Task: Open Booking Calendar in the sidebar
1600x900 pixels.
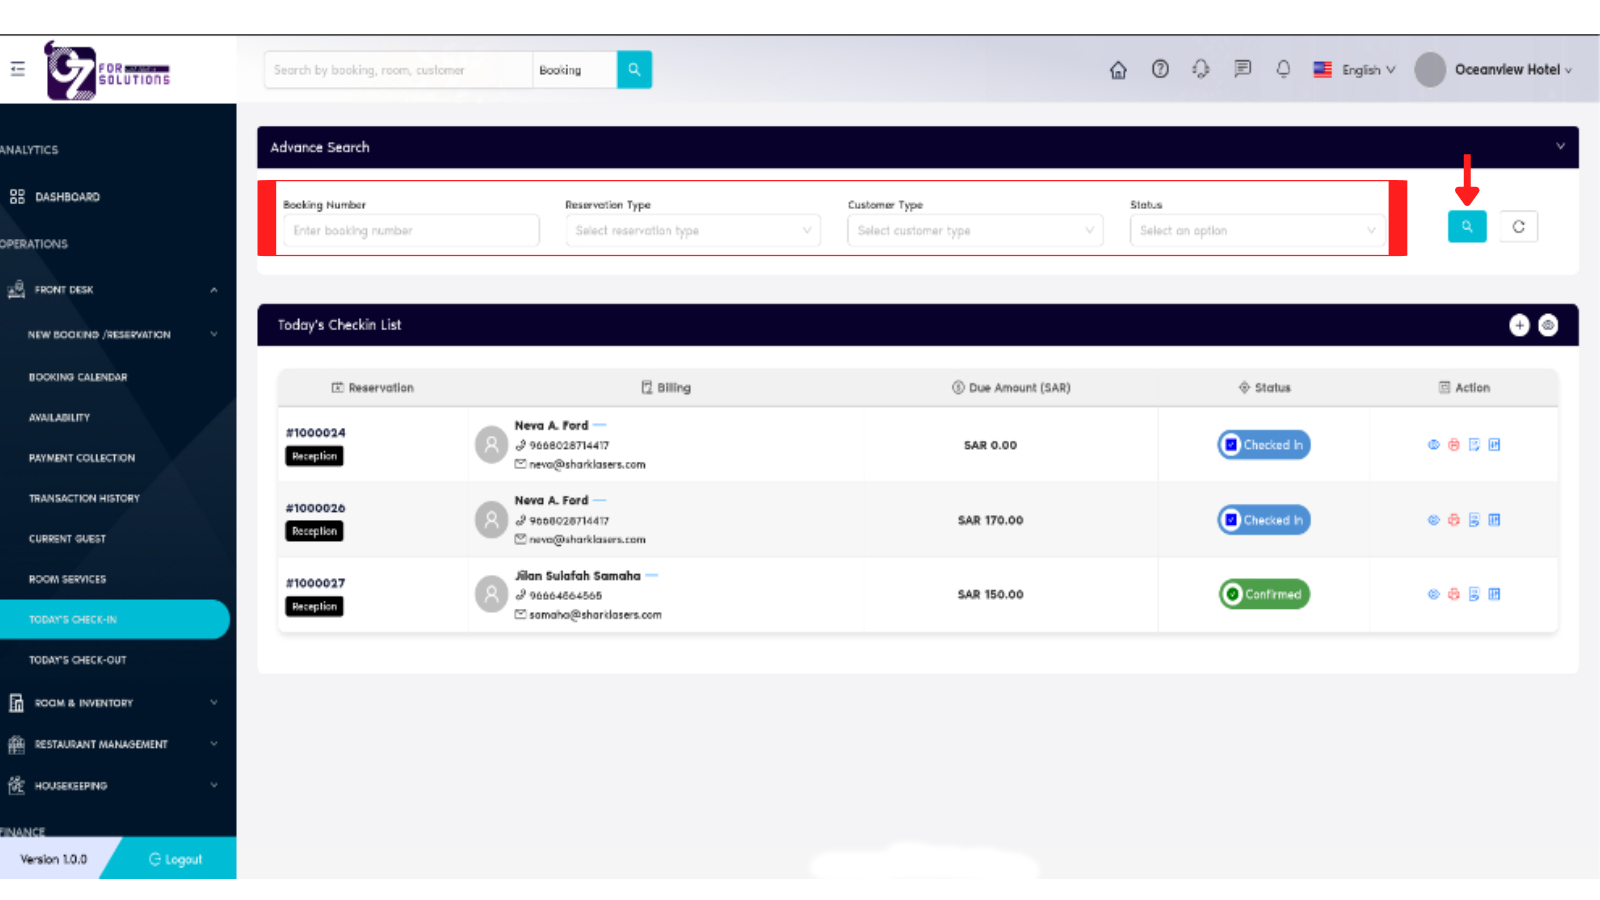Action: (x=78, y=377)
